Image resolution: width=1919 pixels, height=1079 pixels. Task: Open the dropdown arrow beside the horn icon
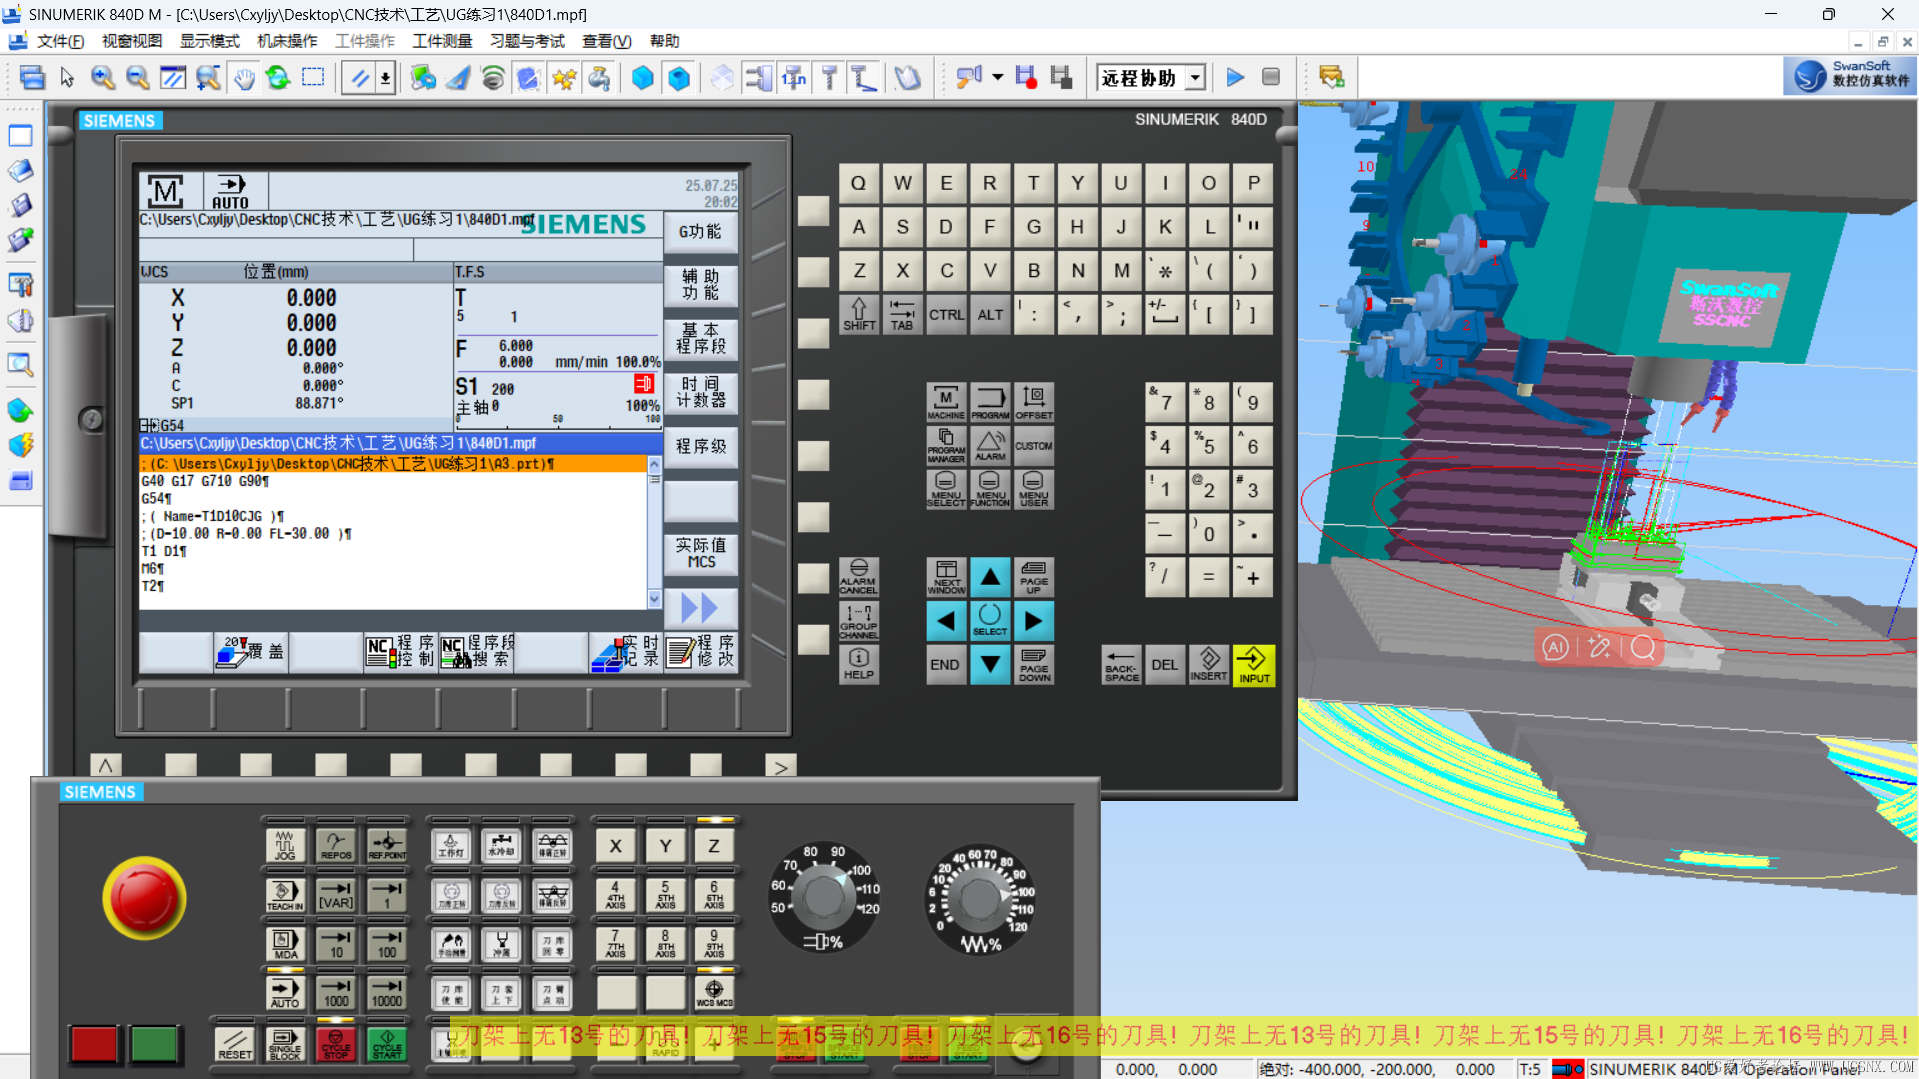997,78
